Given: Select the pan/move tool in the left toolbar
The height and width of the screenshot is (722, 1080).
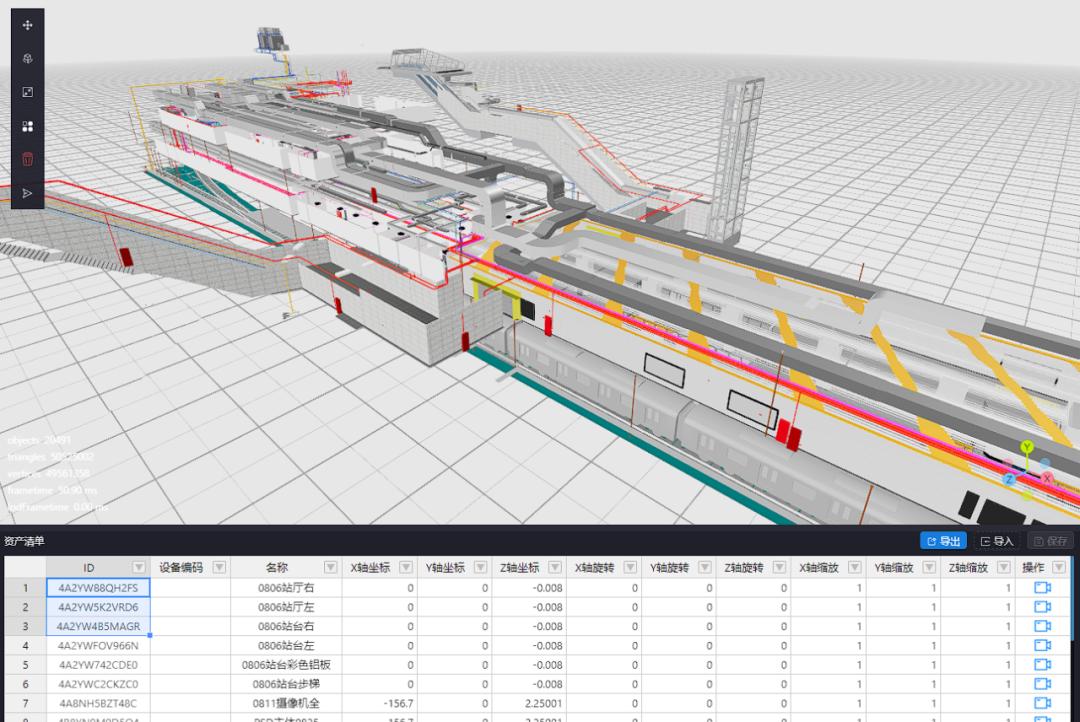Looking at the screenshot, I should 27,24.
